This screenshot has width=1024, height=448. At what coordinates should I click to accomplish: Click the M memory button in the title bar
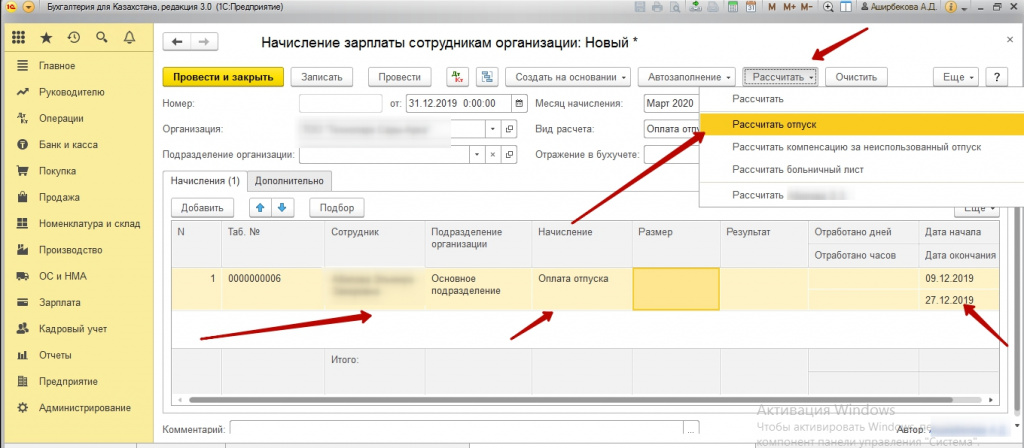tap(773, 7)
